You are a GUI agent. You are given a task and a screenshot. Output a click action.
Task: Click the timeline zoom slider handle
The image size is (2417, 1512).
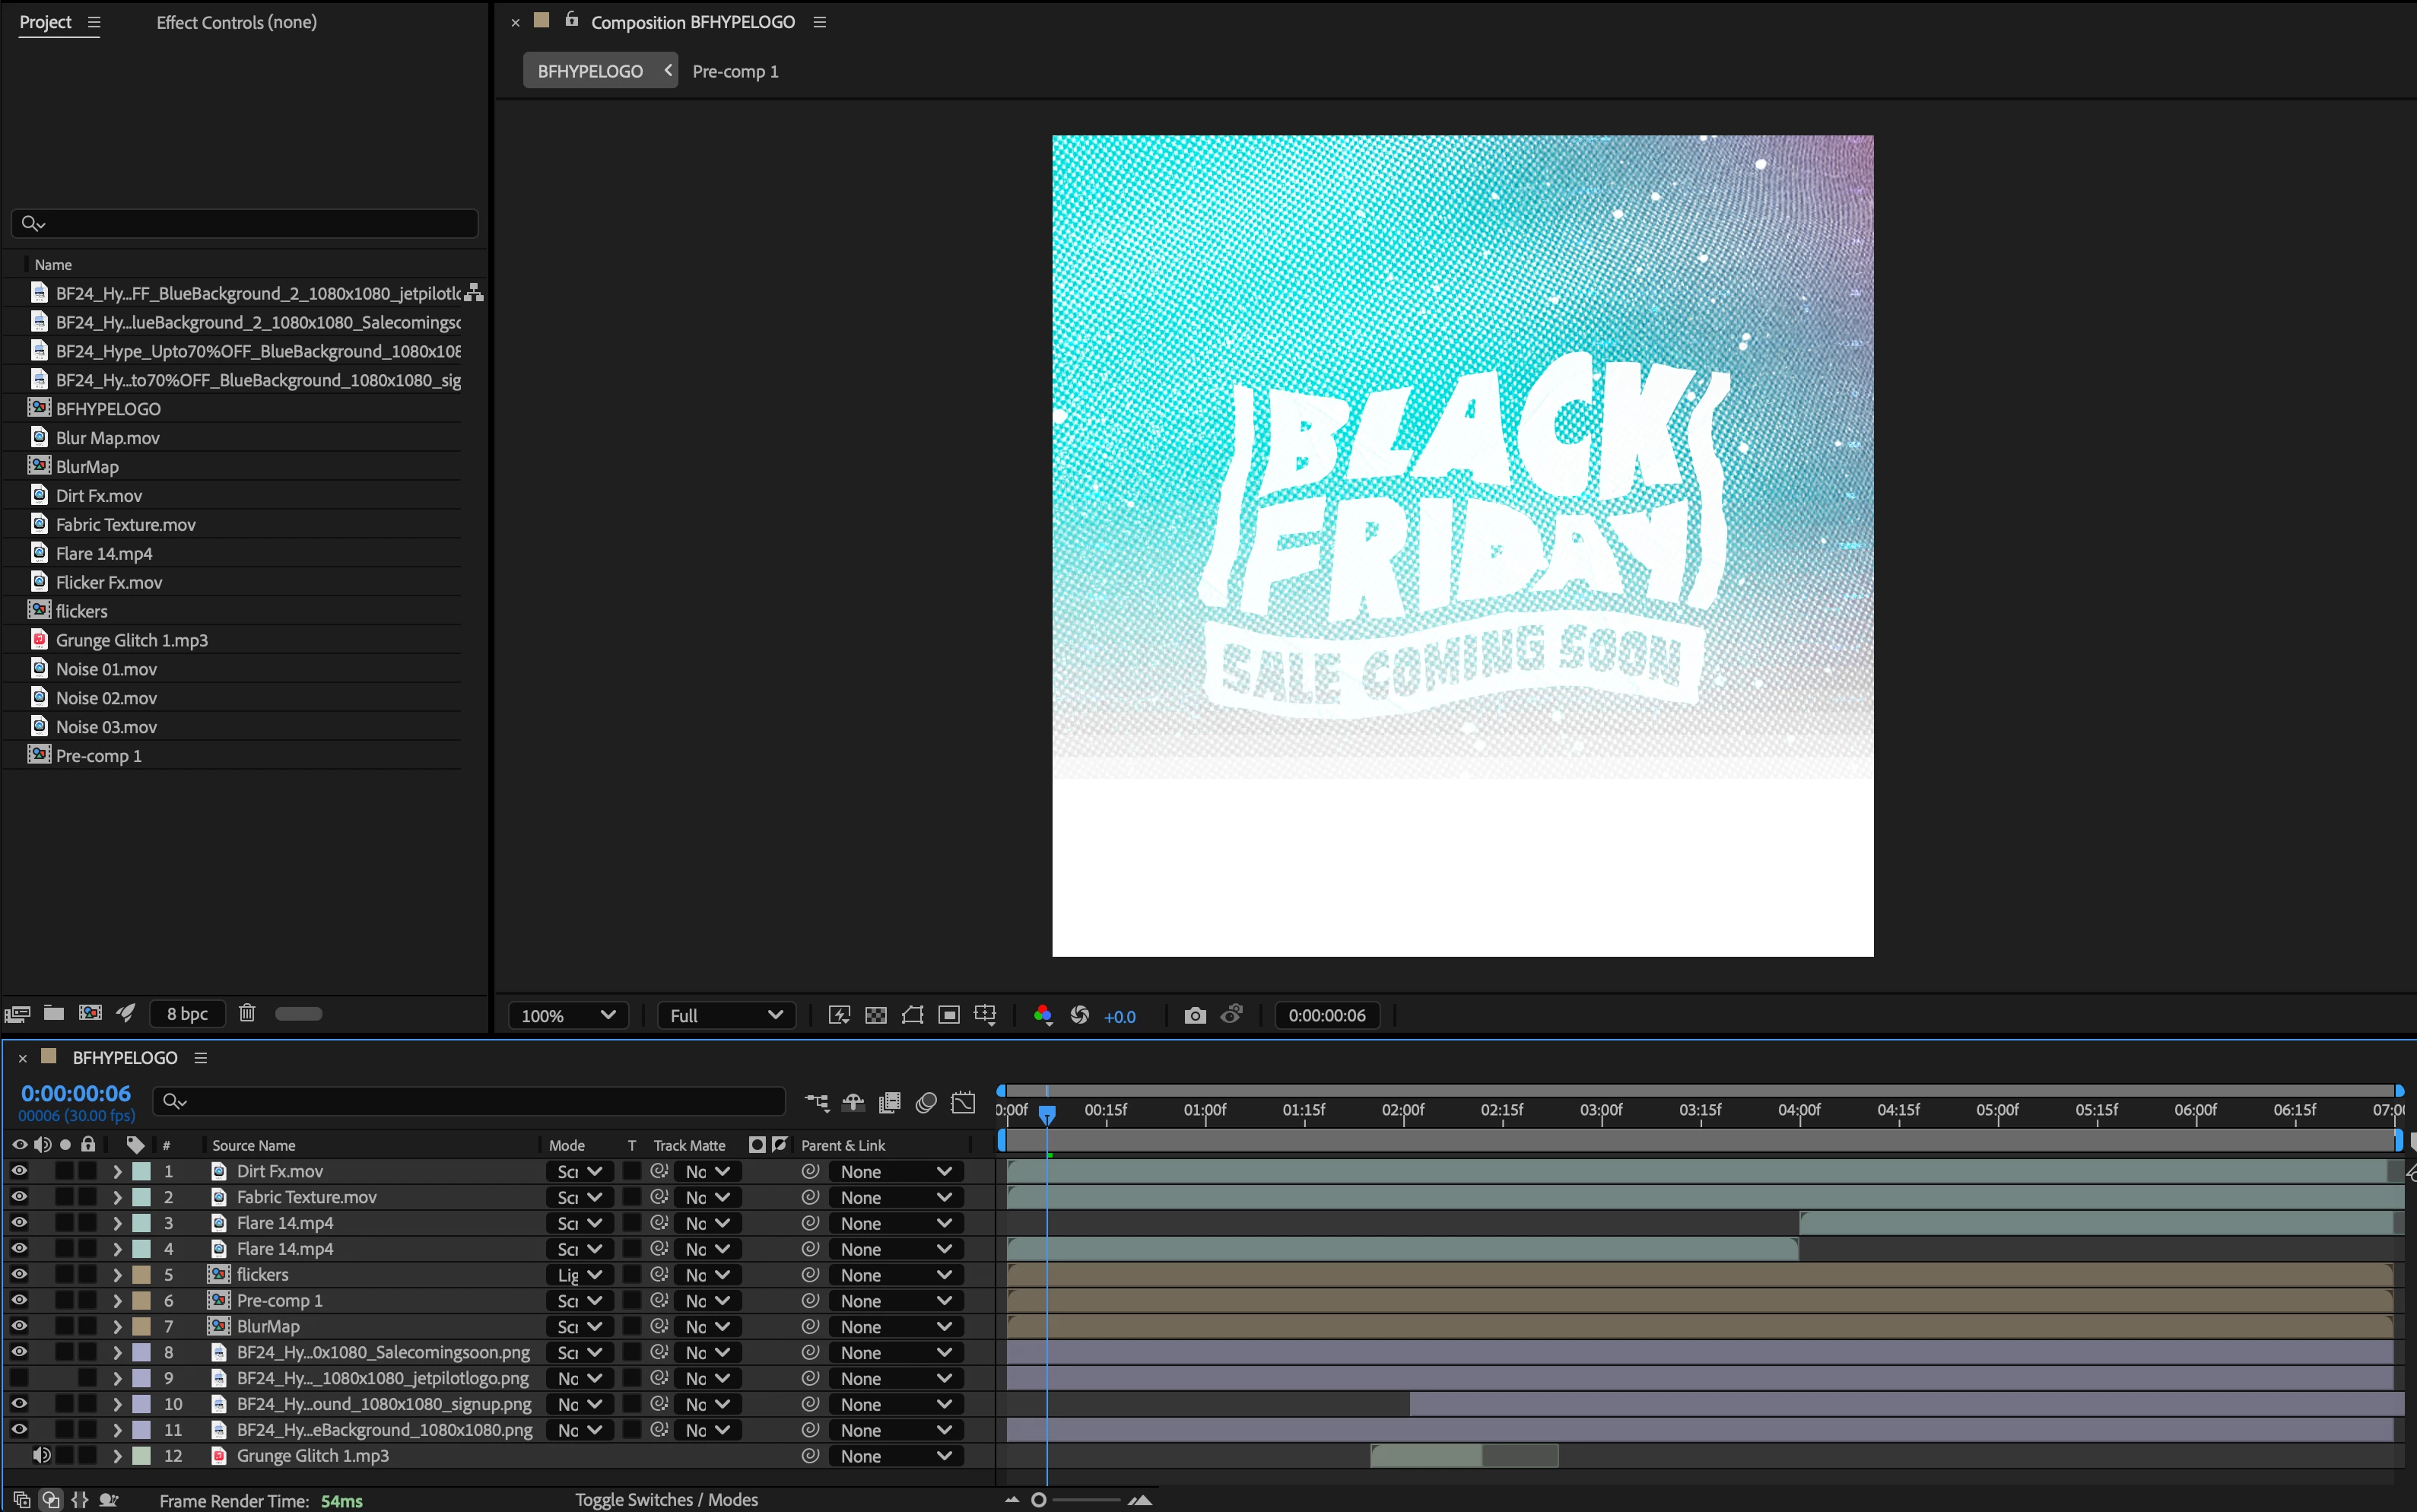point(1039,1499)
